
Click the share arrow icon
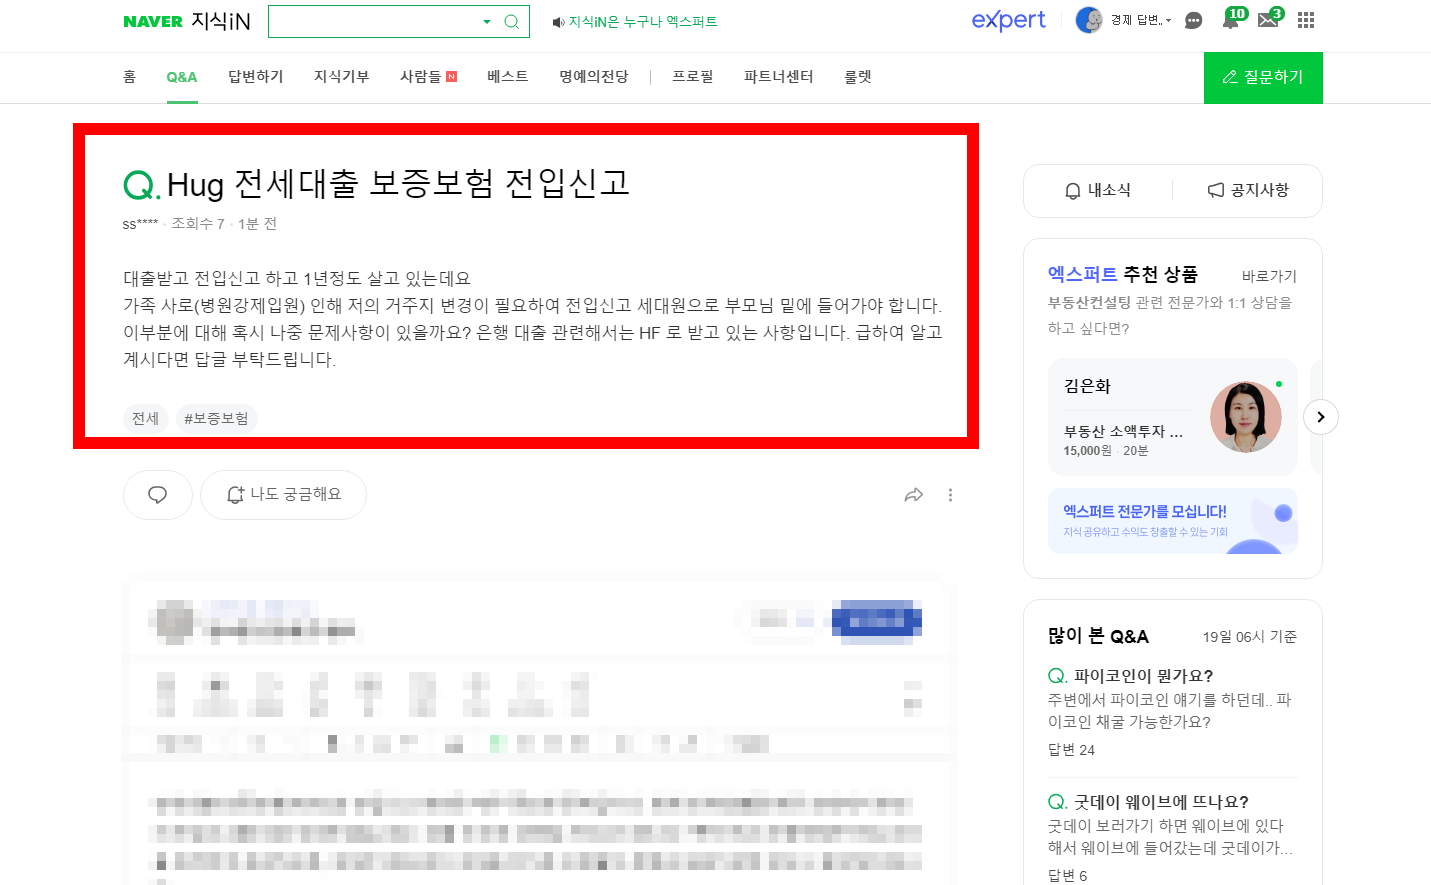tap(913, 495)
